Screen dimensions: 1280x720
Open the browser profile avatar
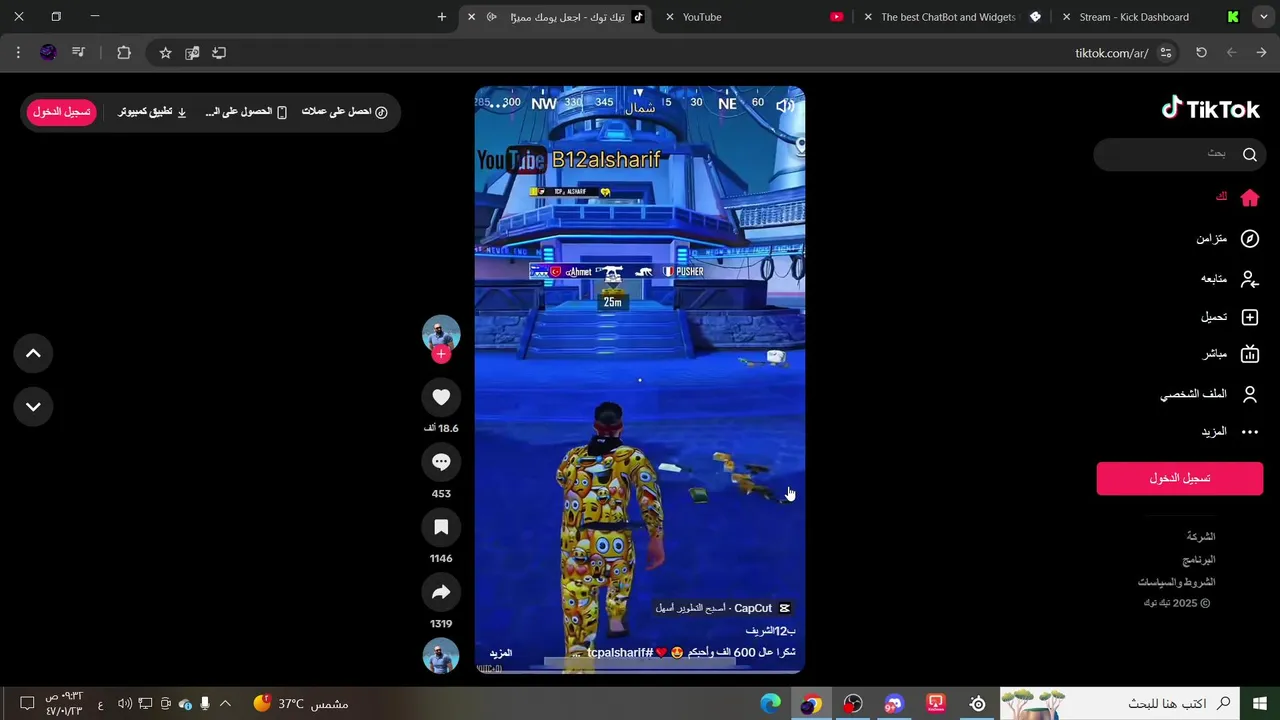[48, 53]
